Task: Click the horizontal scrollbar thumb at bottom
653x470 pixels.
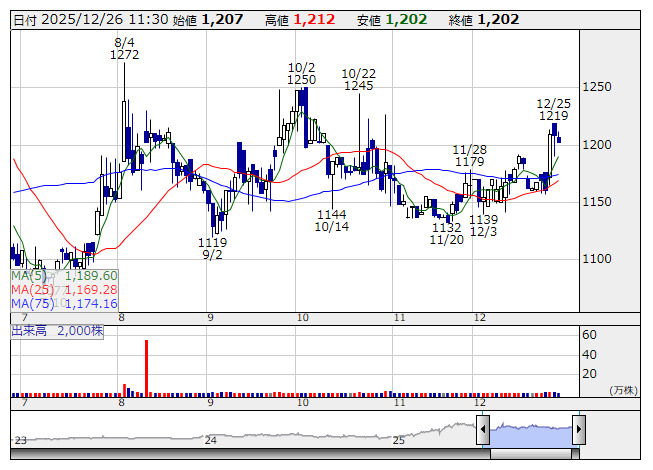Action: click(x=531, y=454)
